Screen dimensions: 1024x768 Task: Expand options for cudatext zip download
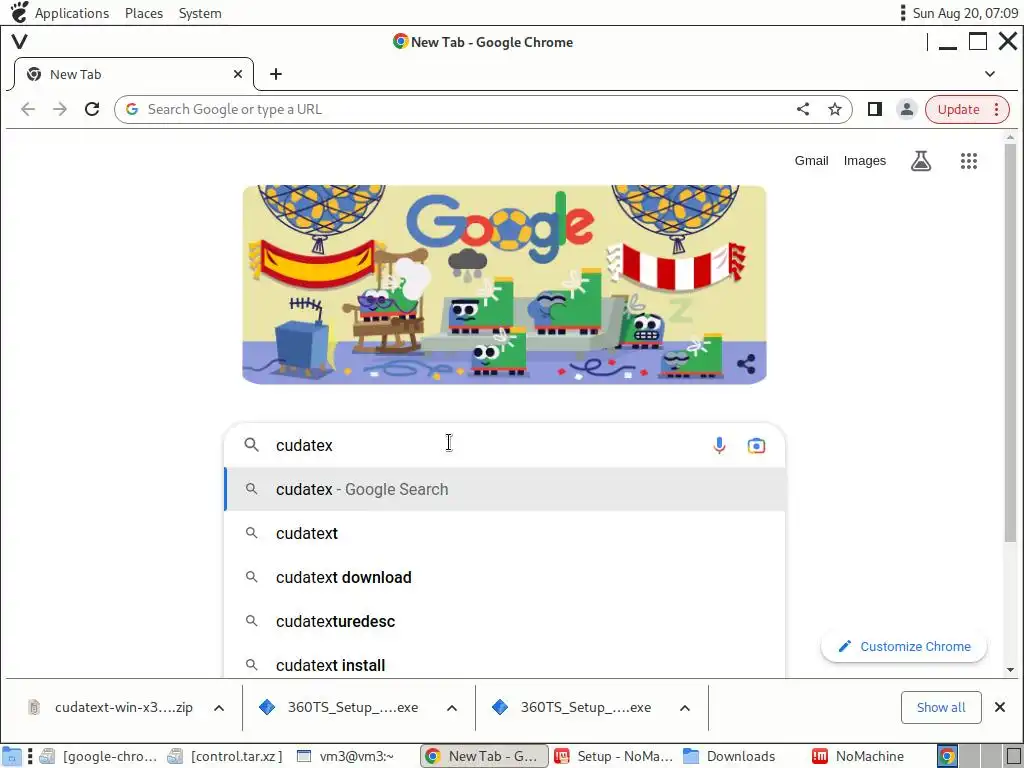click(x=219, y=708)
